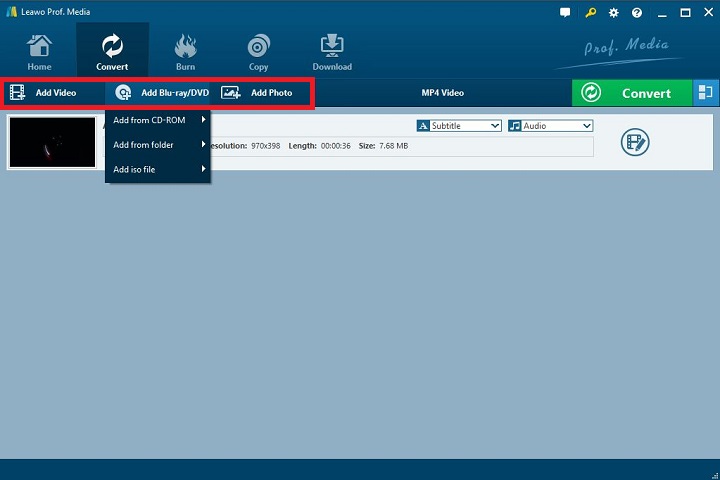Click the Audio music note icon

pos(515,126)
